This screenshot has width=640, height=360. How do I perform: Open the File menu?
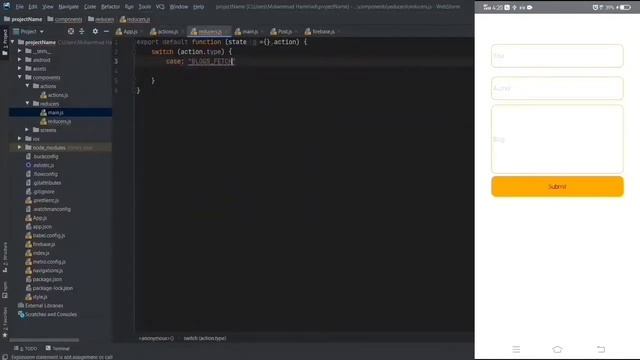[20, 7]
